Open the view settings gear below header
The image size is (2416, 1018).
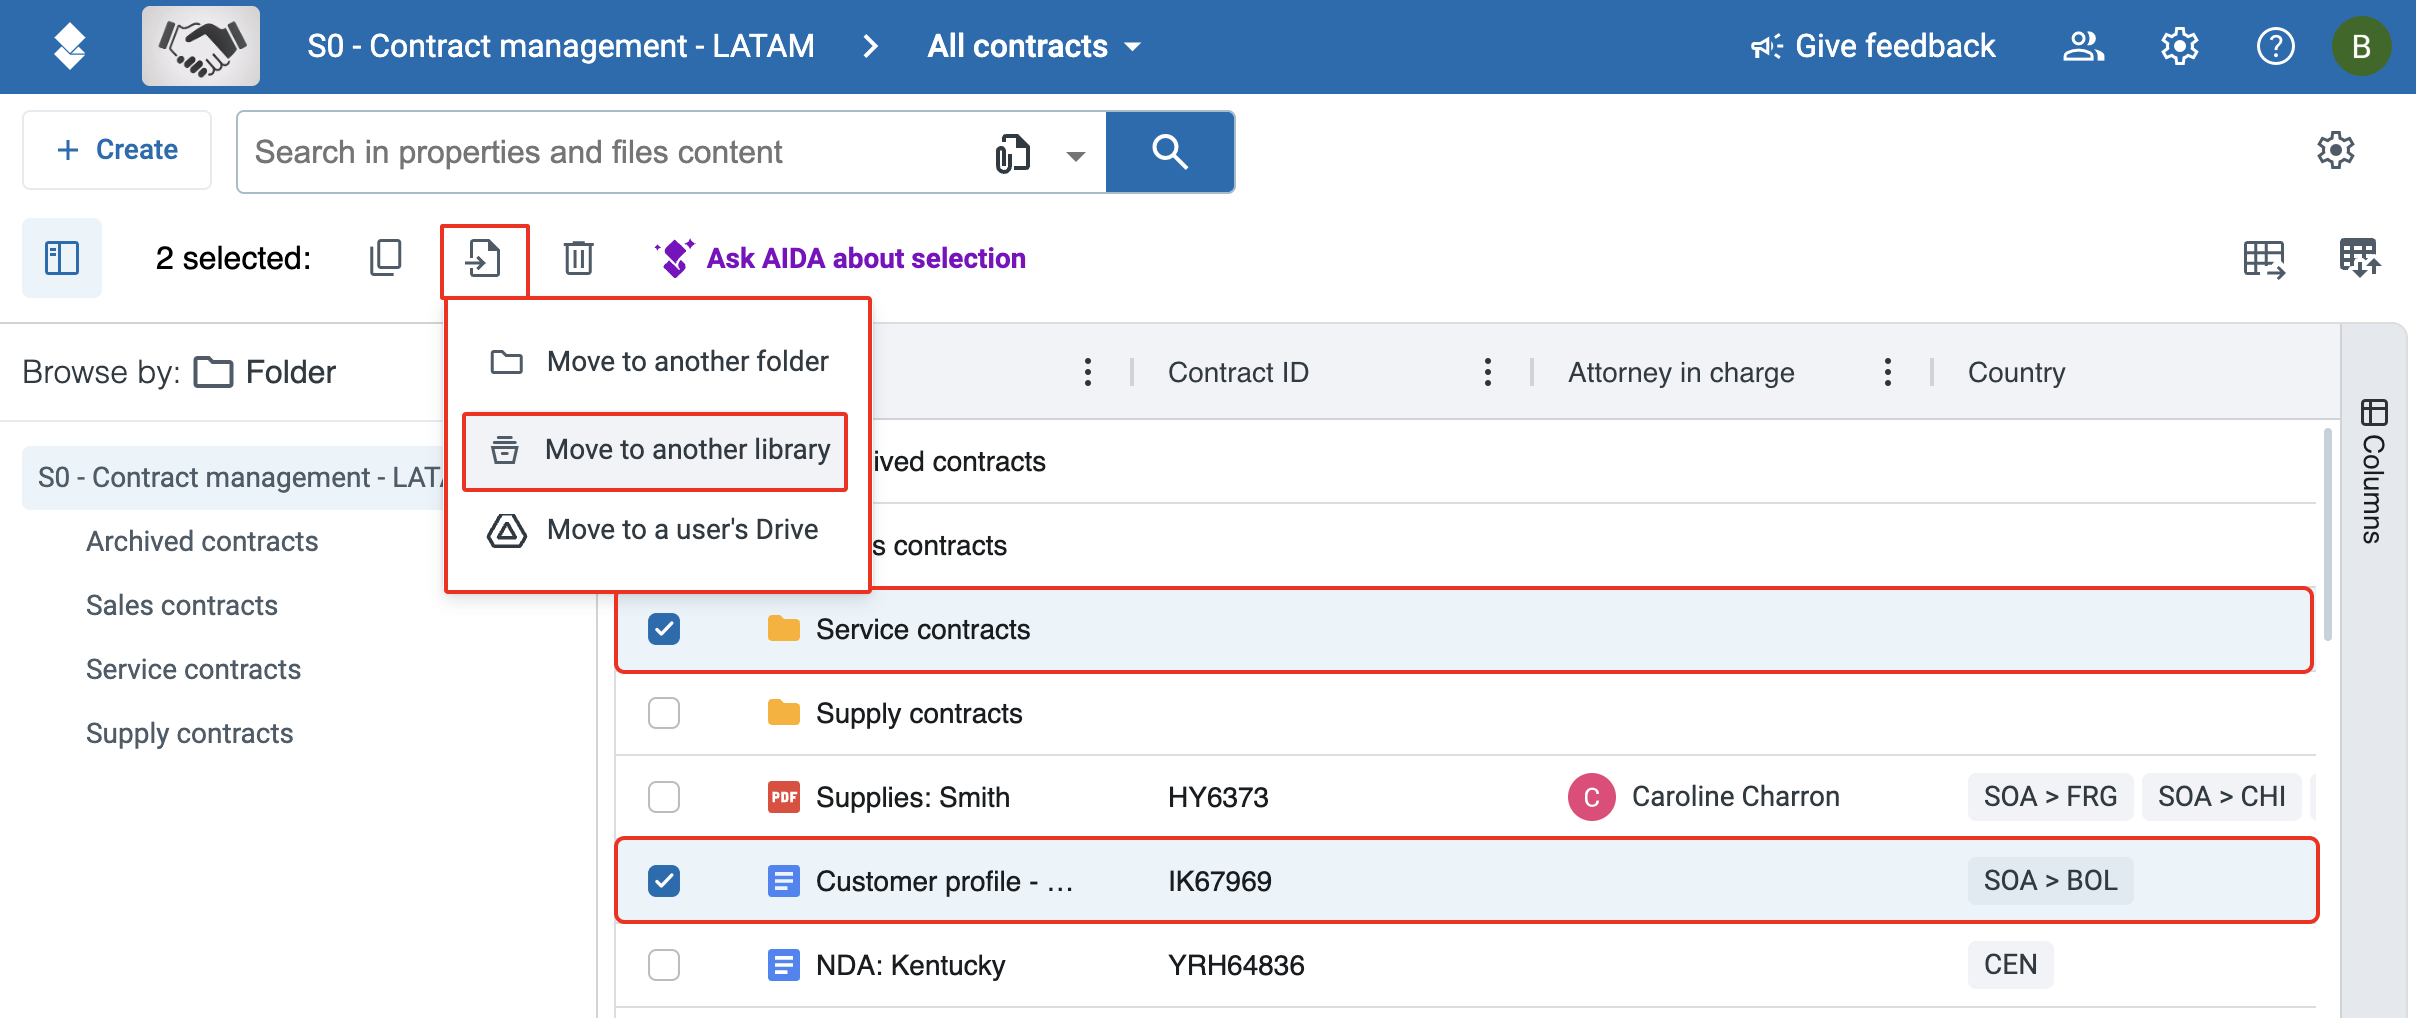(2335, 150)
